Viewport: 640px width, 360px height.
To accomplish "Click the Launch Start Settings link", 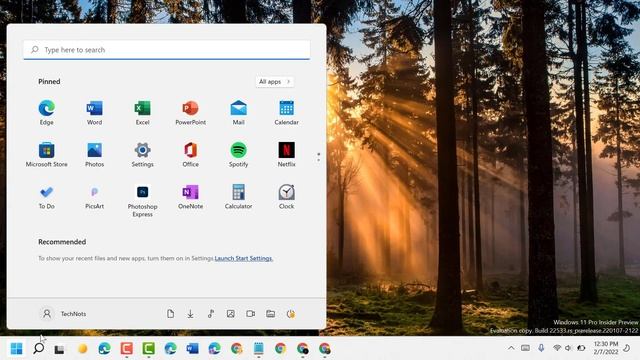I will pos(243,258).
